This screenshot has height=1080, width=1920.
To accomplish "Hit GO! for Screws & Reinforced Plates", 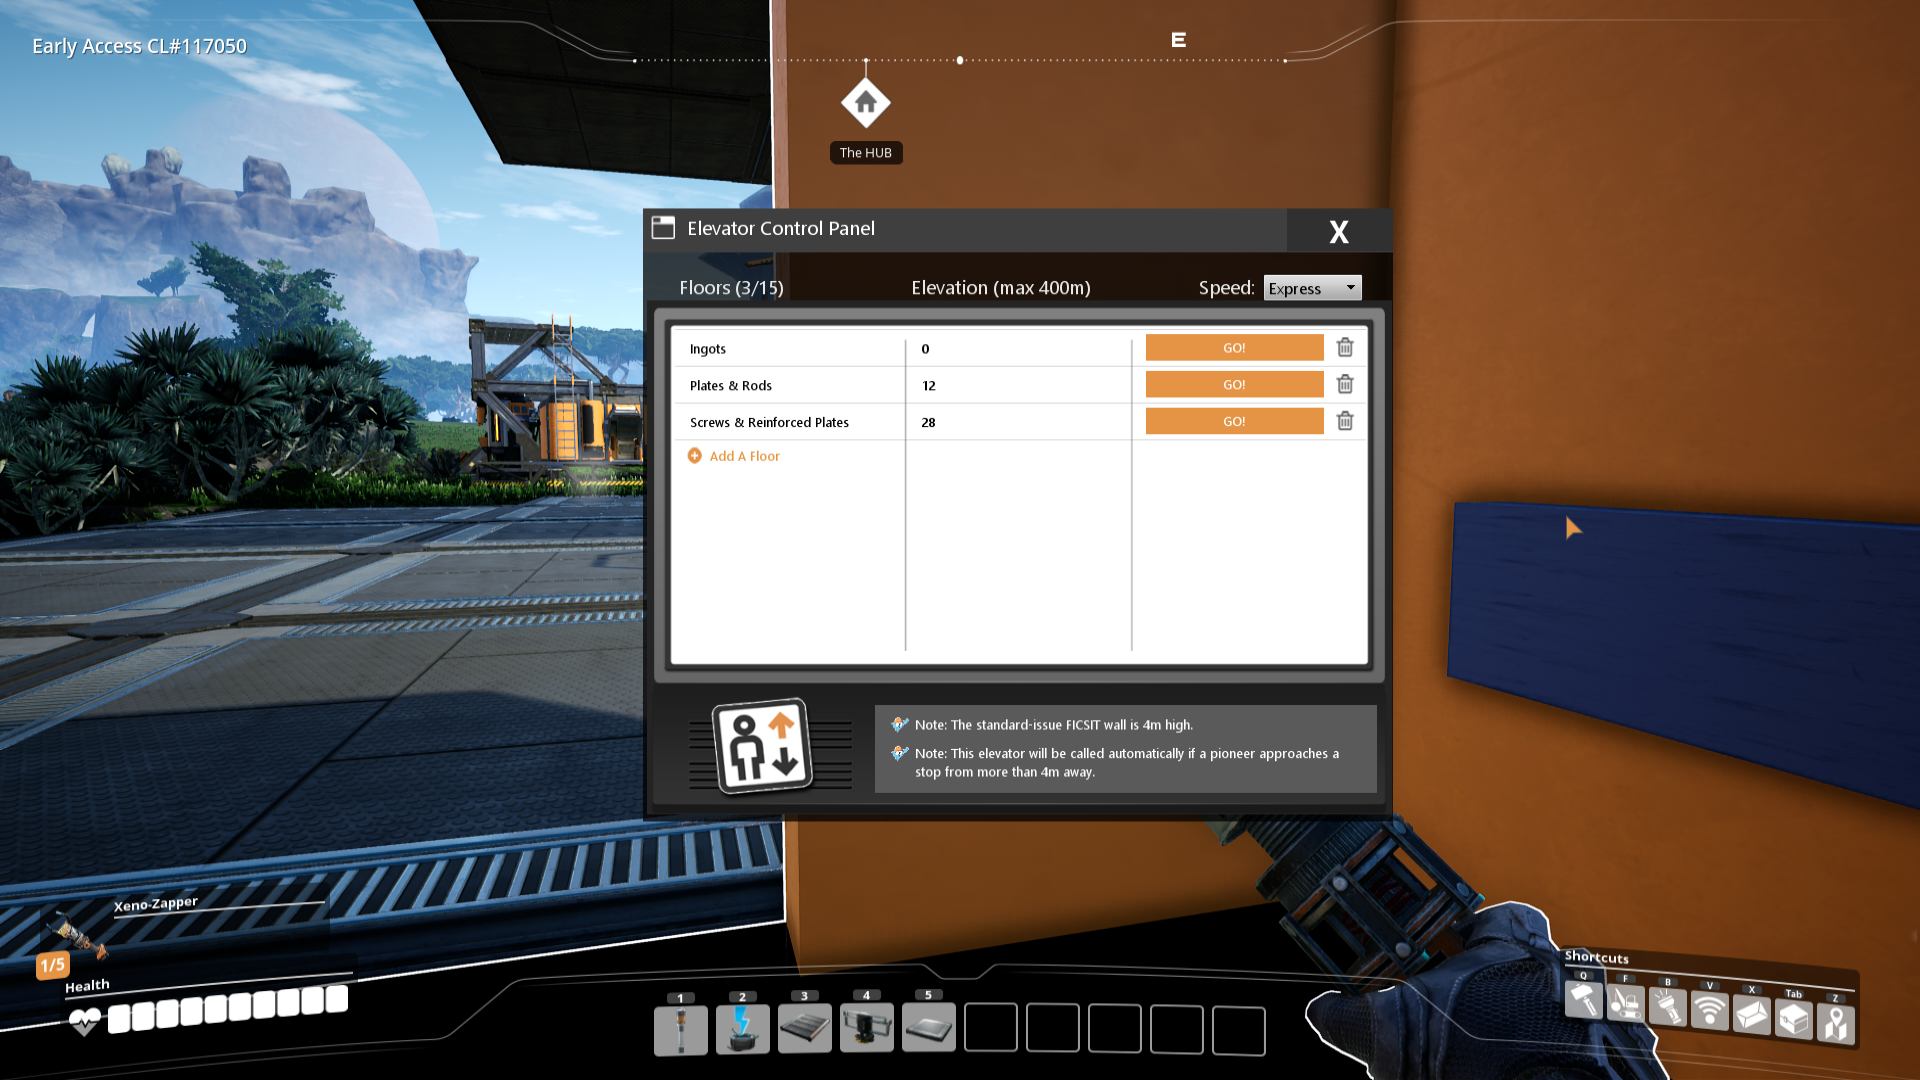I will [1234, 422].
